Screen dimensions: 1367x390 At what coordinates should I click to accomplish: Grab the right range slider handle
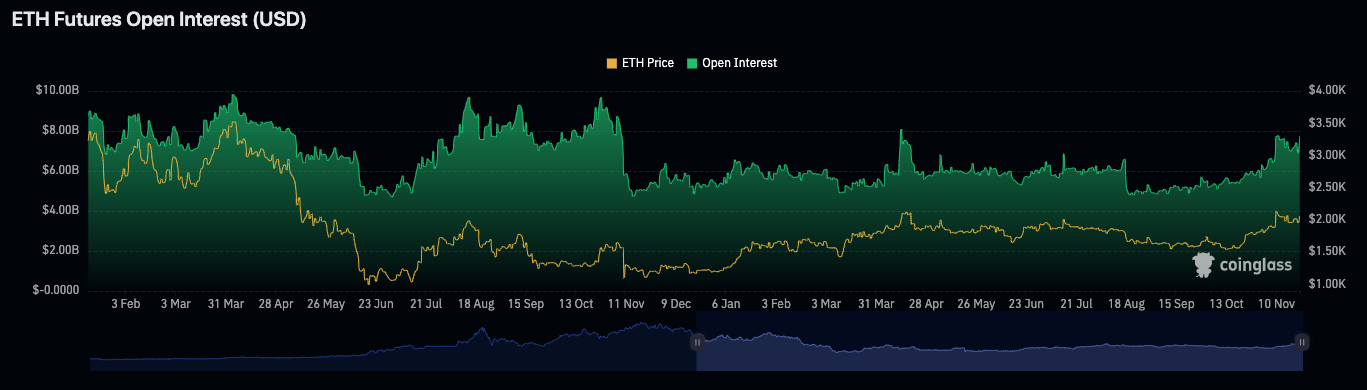click(x=1301, y=342)
